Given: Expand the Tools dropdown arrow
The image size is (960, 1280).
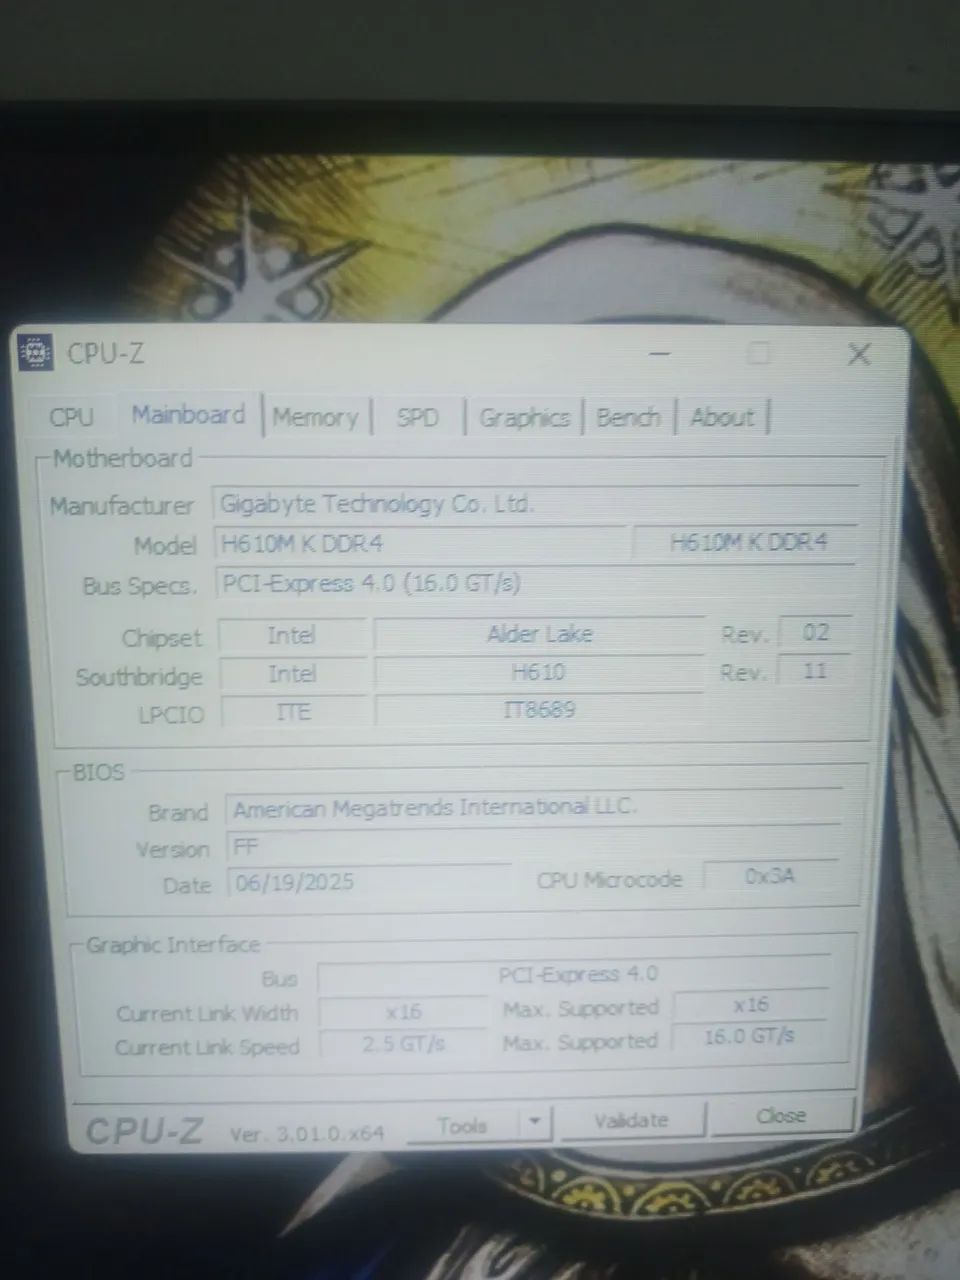Looking at the screenshot, I should click(536, 1123).
